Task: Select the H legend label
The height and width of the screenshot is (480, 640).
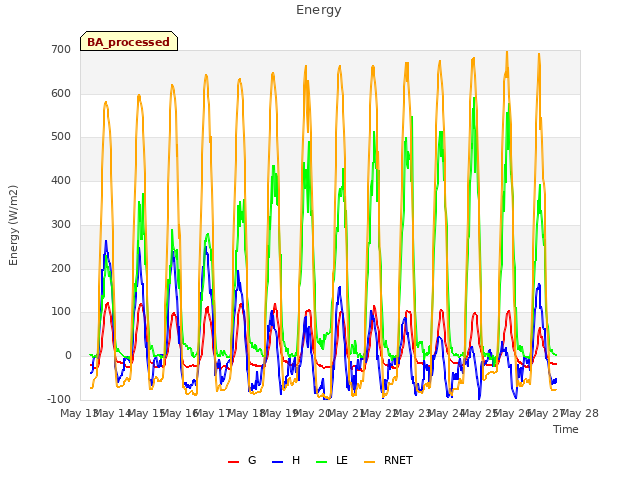Action: [296, 460]
